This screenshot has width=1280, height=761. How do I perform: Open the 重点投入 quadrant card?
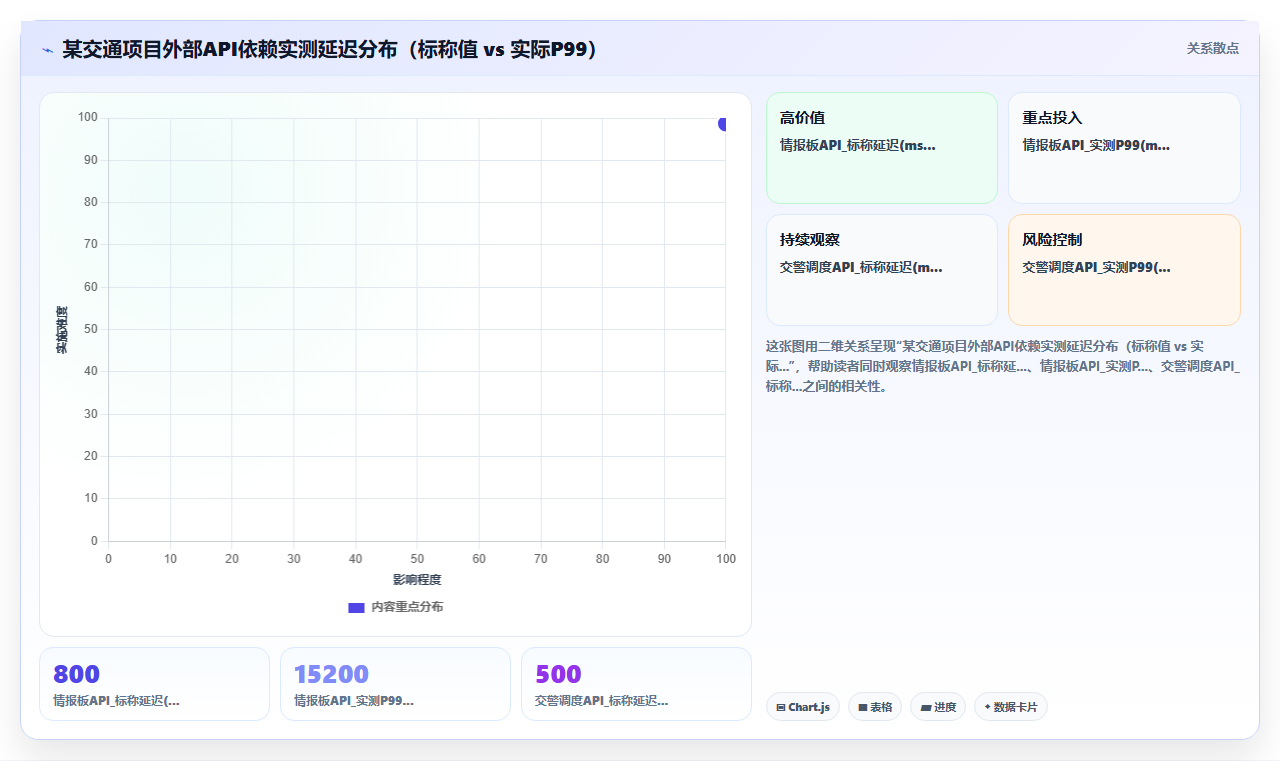1124,148
